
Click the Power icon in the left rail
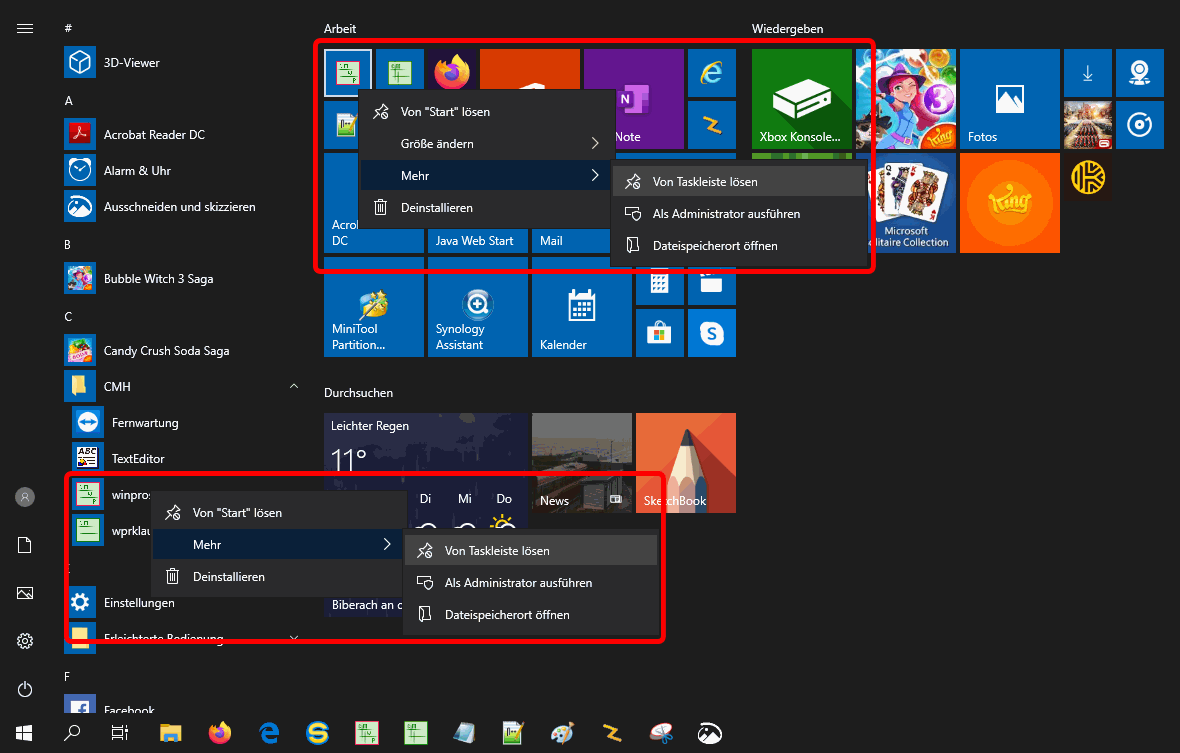[x=26, y=689]
